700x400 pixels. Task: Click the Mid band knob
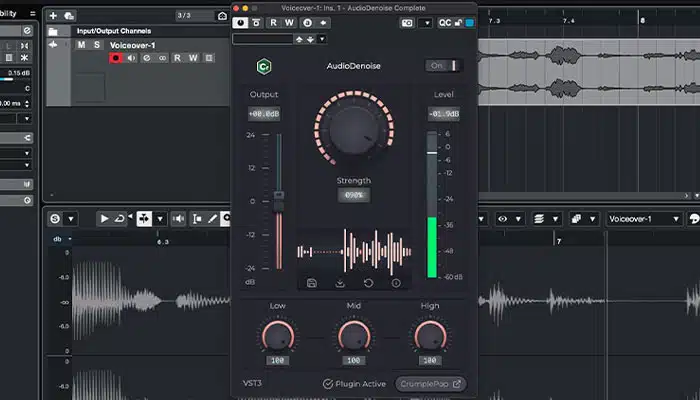click(354, 336)
